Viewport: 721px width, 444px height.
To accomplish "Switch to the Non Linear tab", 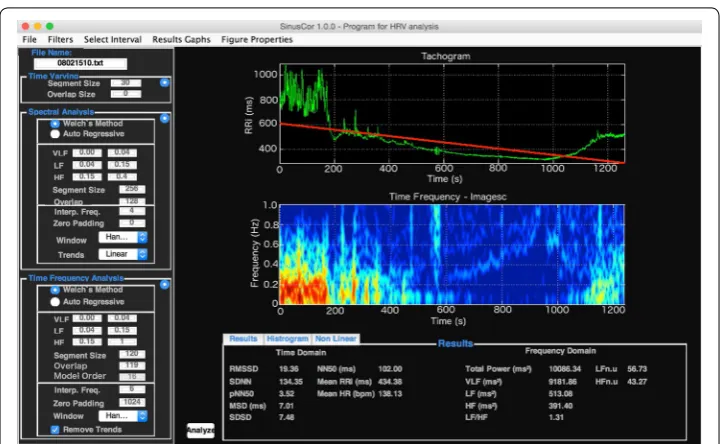I will (336, 339).
